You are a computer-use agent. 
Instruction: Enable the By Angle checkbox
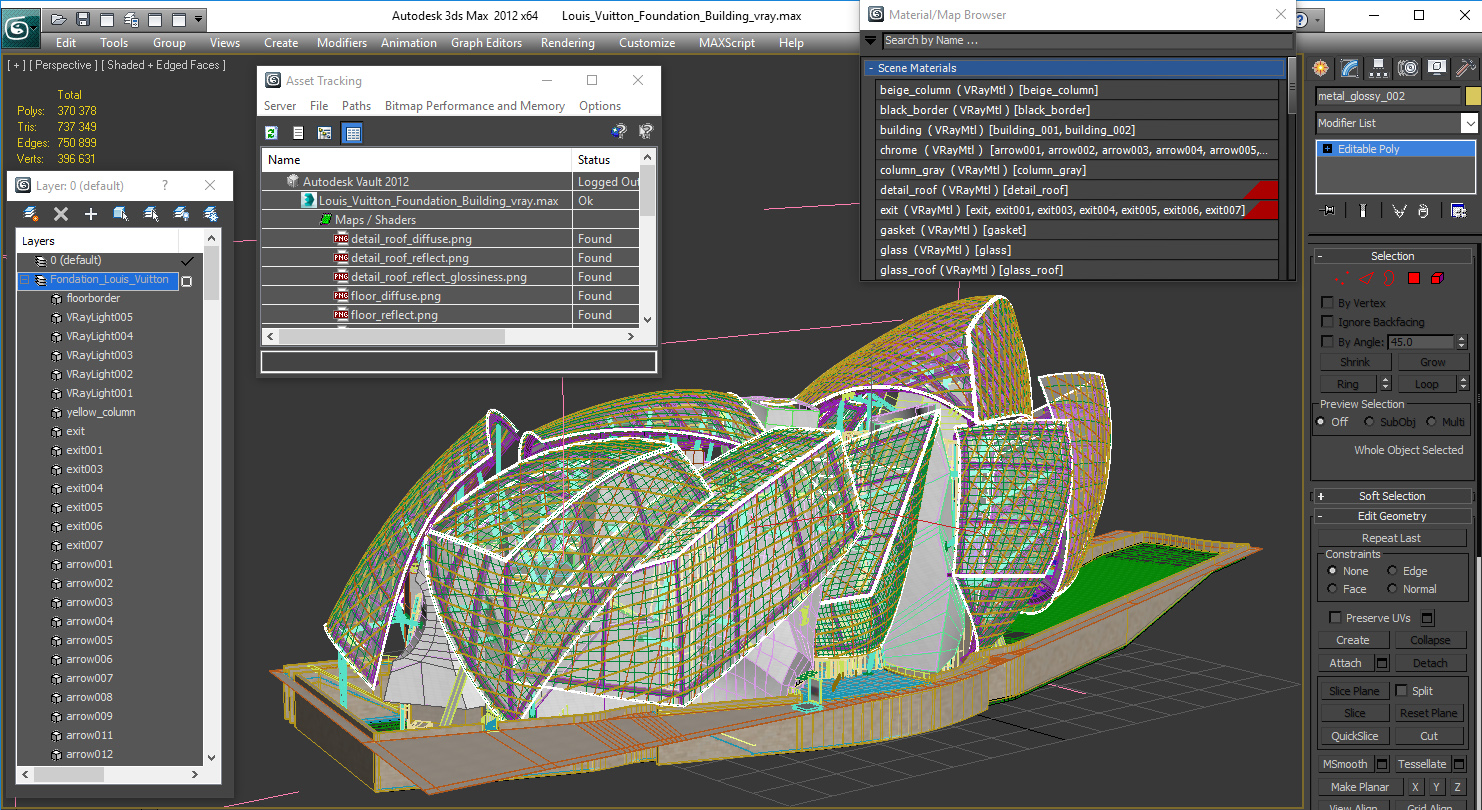(1328, 342)
